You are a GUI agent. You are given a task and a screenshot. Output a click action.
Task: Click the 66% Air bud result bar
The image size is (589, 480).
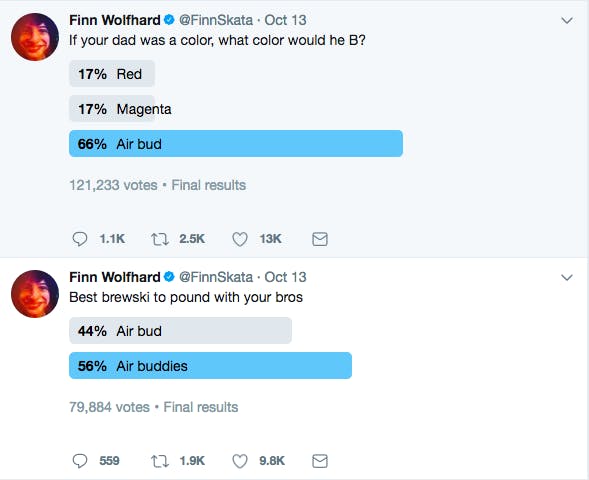click(236, 143)
